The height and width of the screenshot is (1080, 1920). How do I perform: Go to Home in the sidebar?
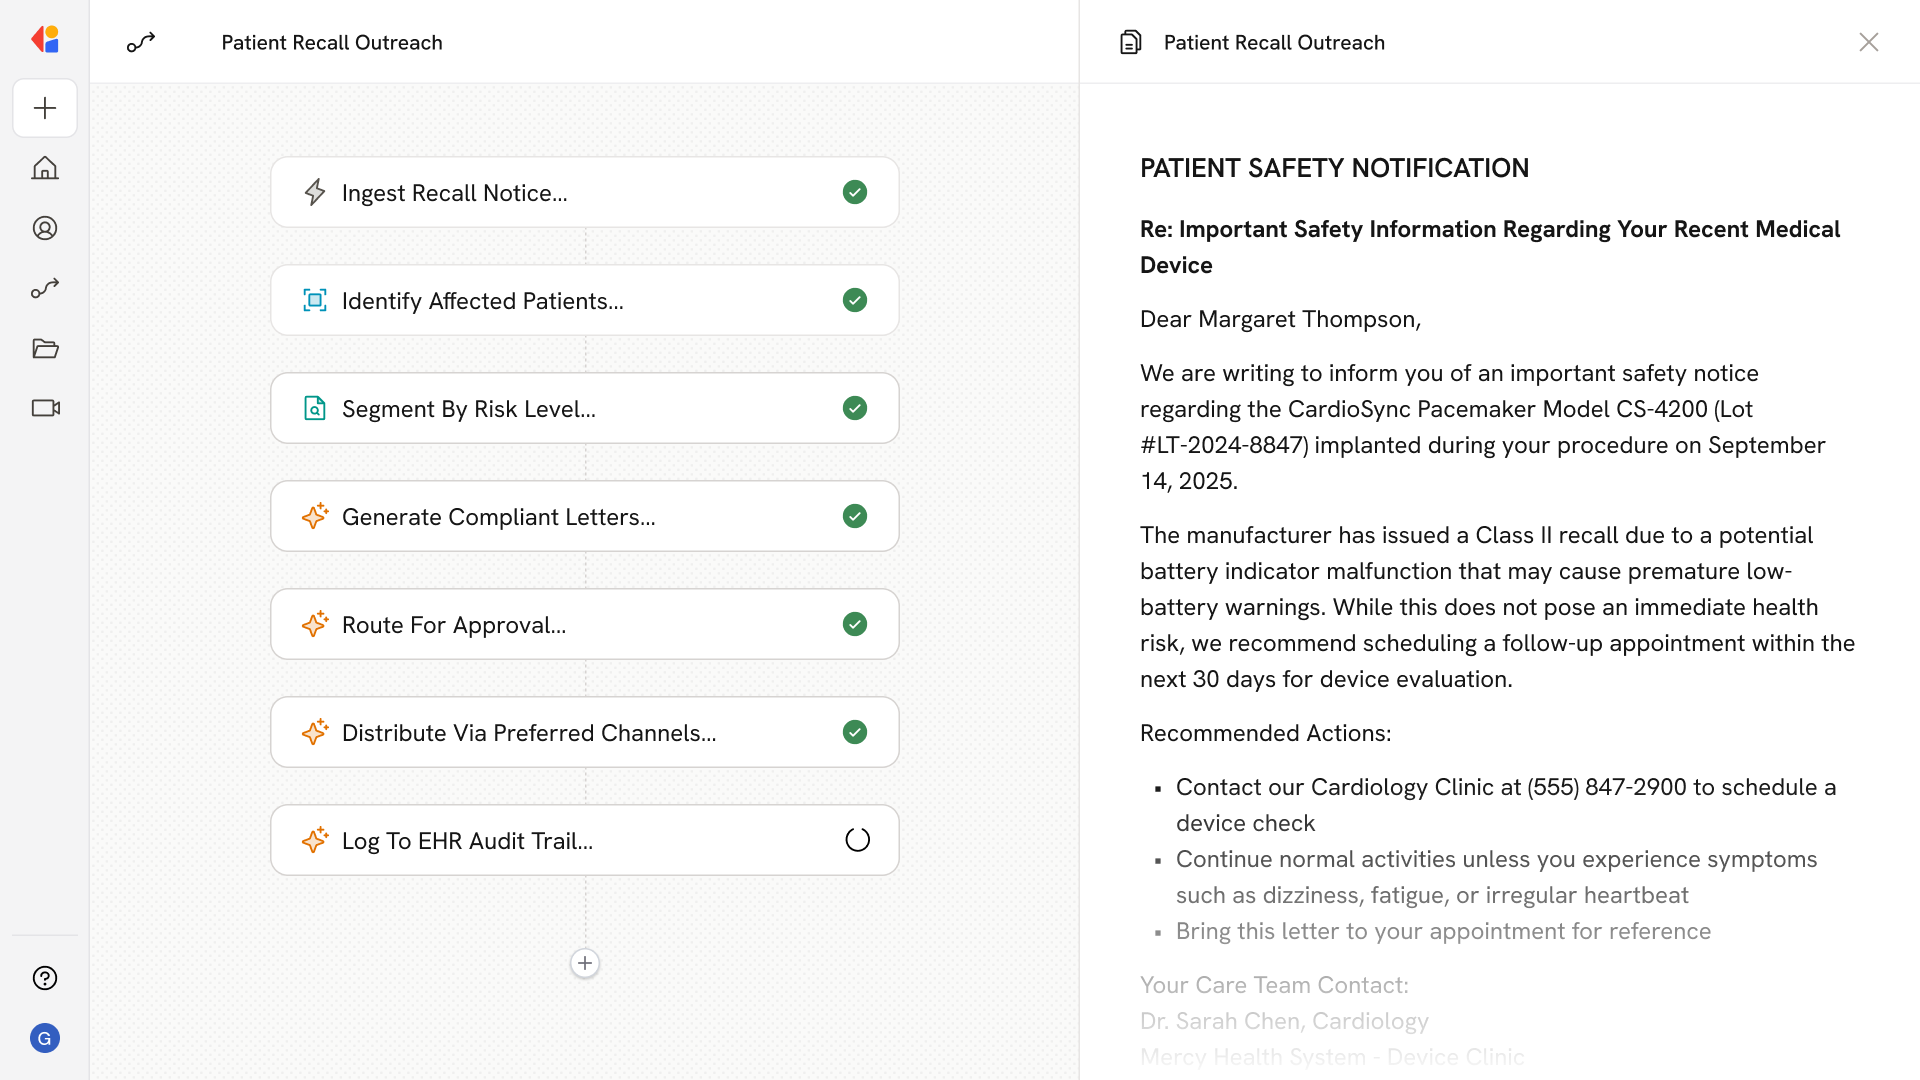45,168
